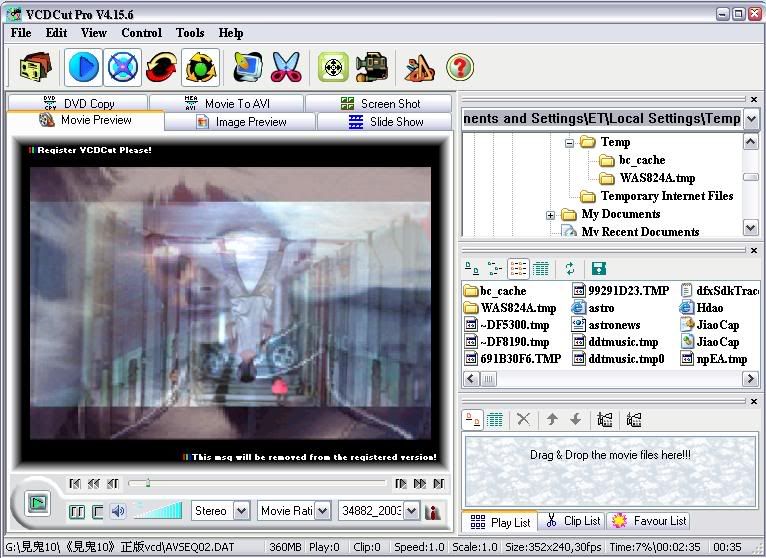Screen dimensions: 766x558
Task: Click the first clapperboard icon in play list toolbar
Action: click(605, 419)
